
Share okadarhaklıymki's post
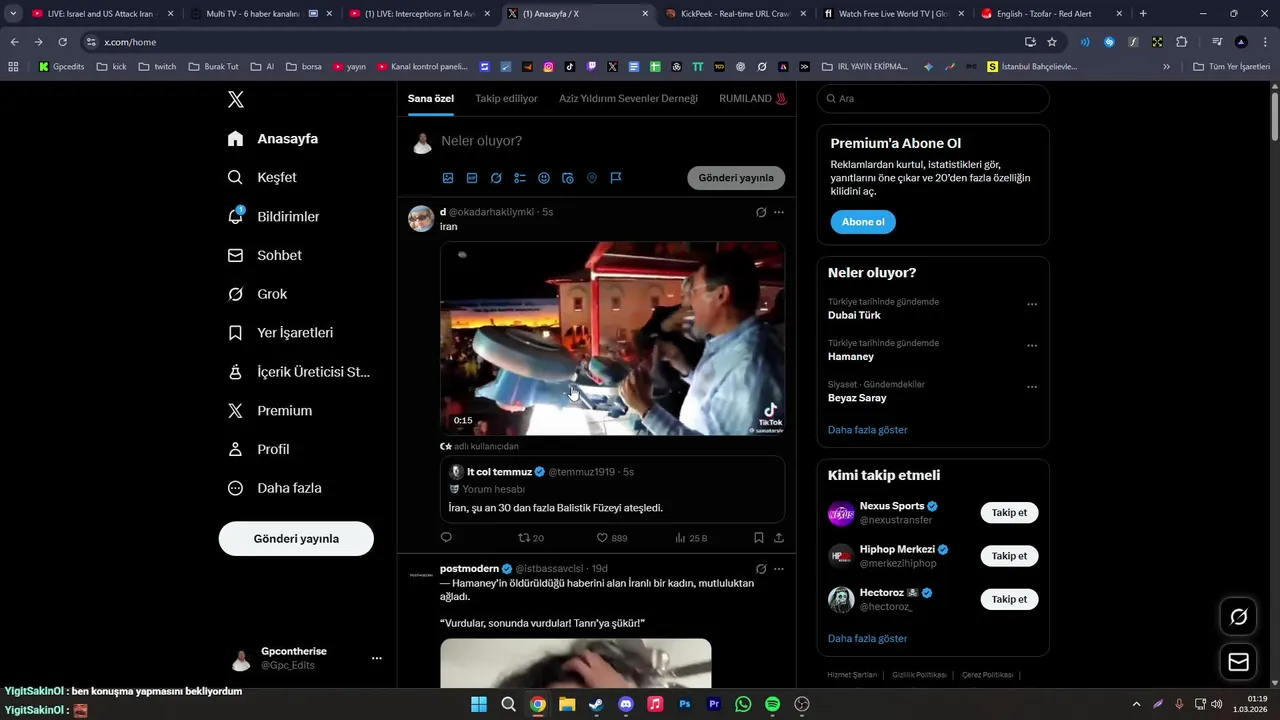(x=779, y=538)
